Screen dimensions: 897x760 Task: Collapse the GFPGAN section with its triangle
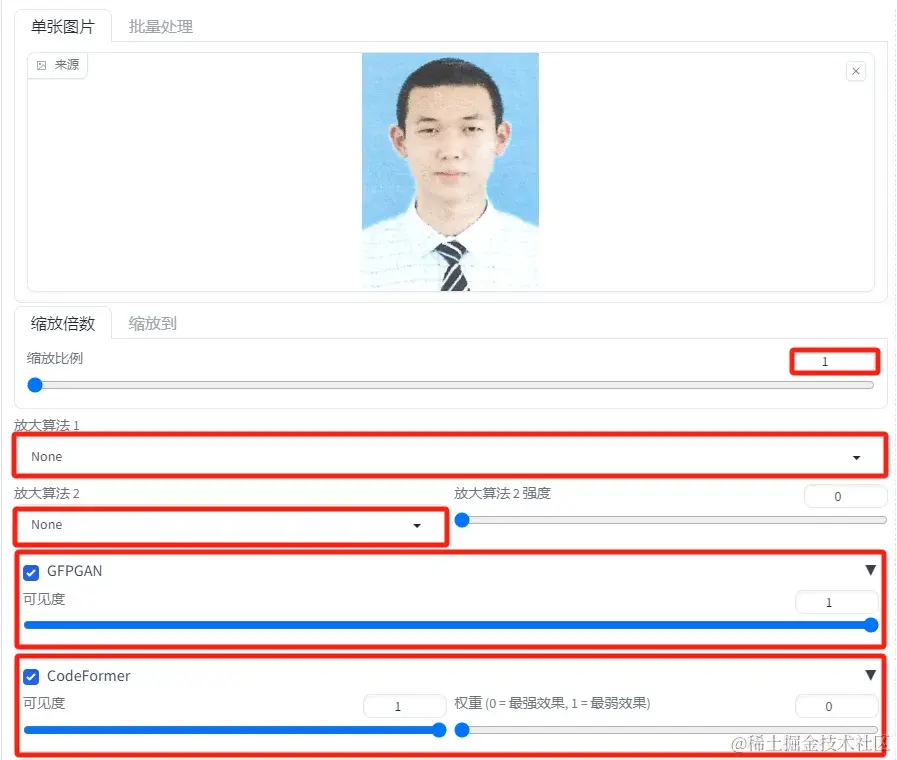(872, 570)
